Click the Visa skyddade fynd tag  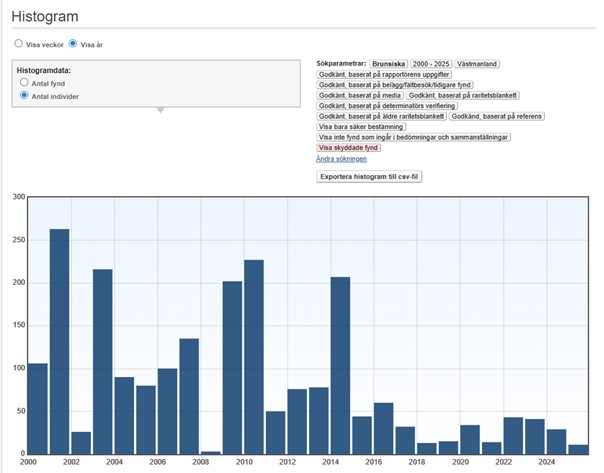(x=348, y=148)
